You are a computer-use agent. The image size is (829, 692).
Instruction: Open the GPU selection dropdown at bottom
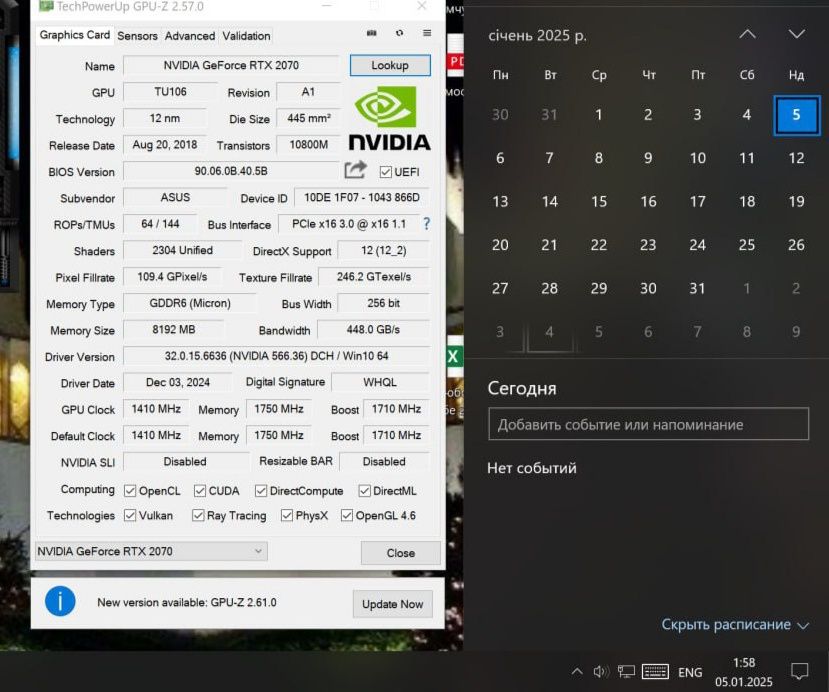[x=151, y=551]
